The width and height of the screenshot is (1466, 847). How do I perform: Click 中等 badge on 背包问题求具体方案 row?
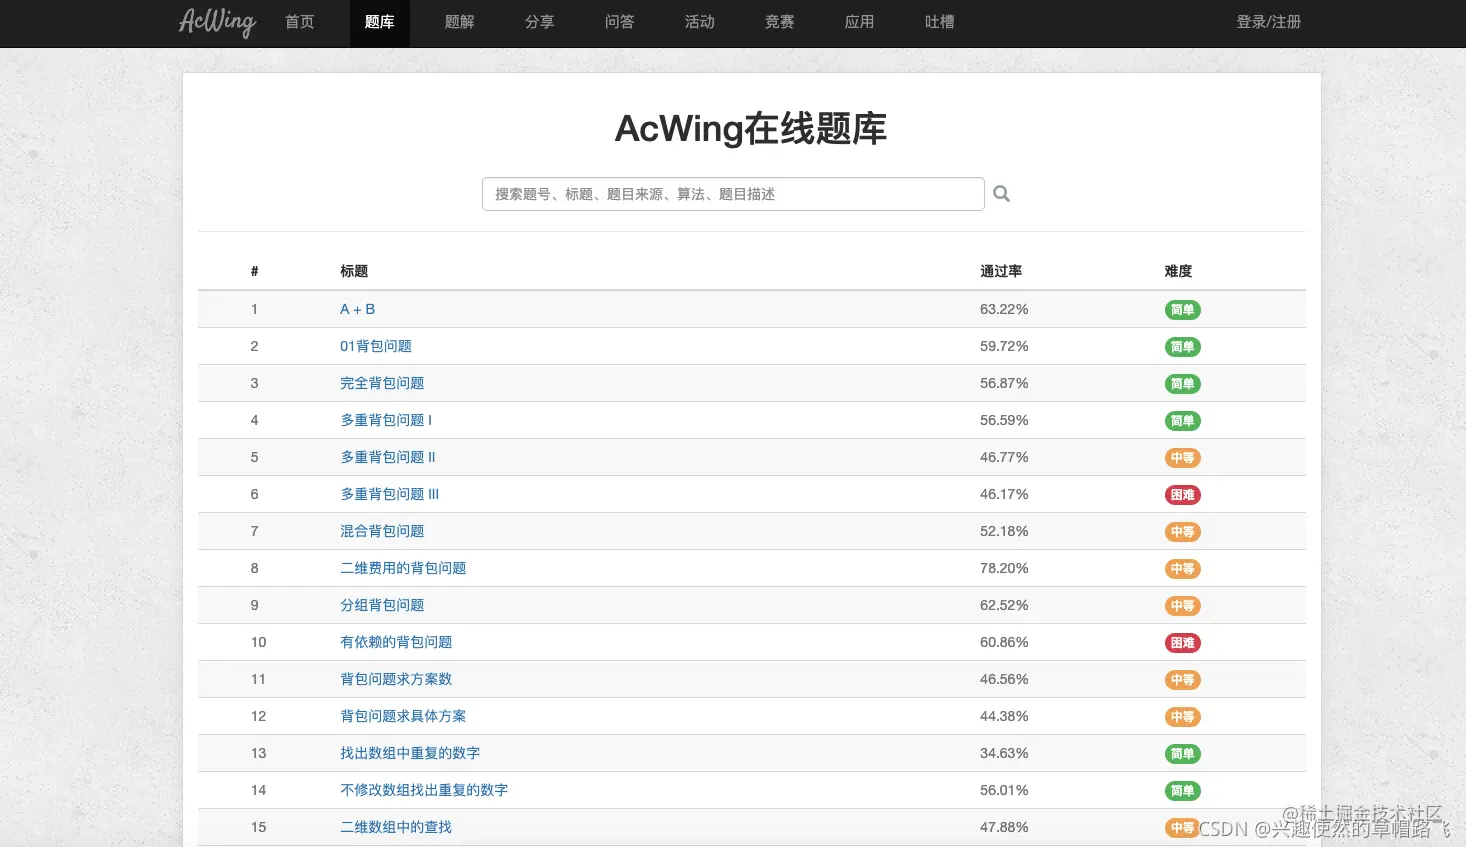(x=1183, y=717)
